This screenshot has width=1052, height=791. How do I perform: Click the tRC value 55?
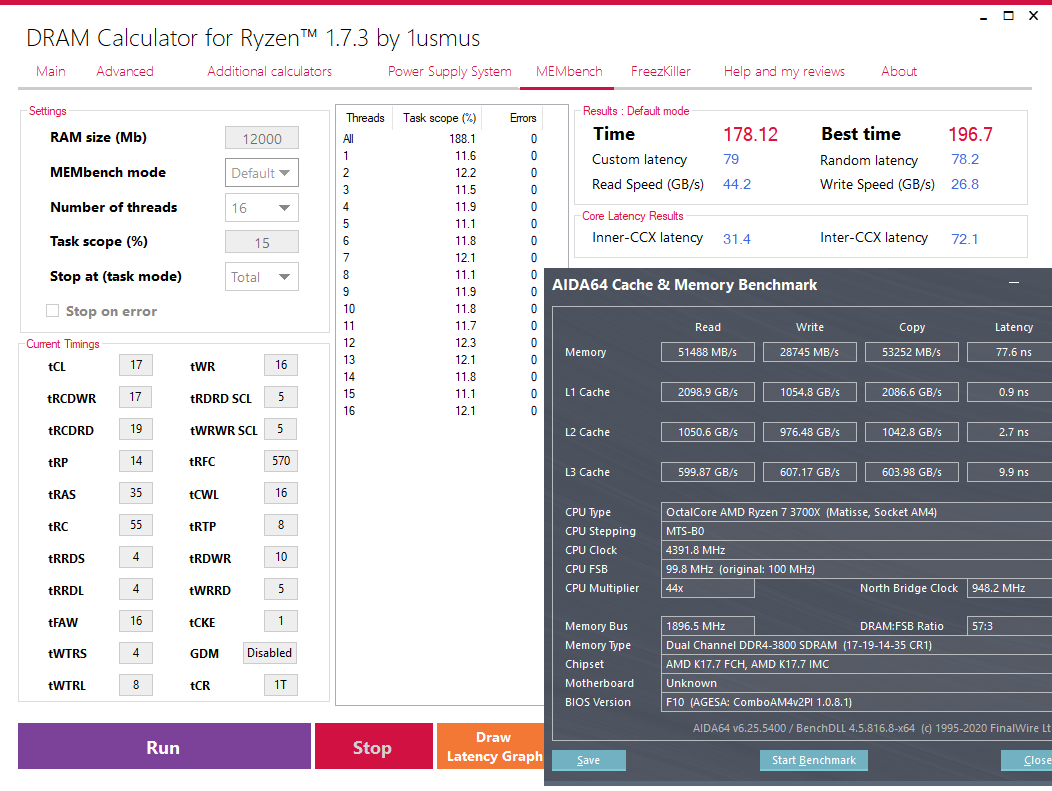[x=136, y=525]
